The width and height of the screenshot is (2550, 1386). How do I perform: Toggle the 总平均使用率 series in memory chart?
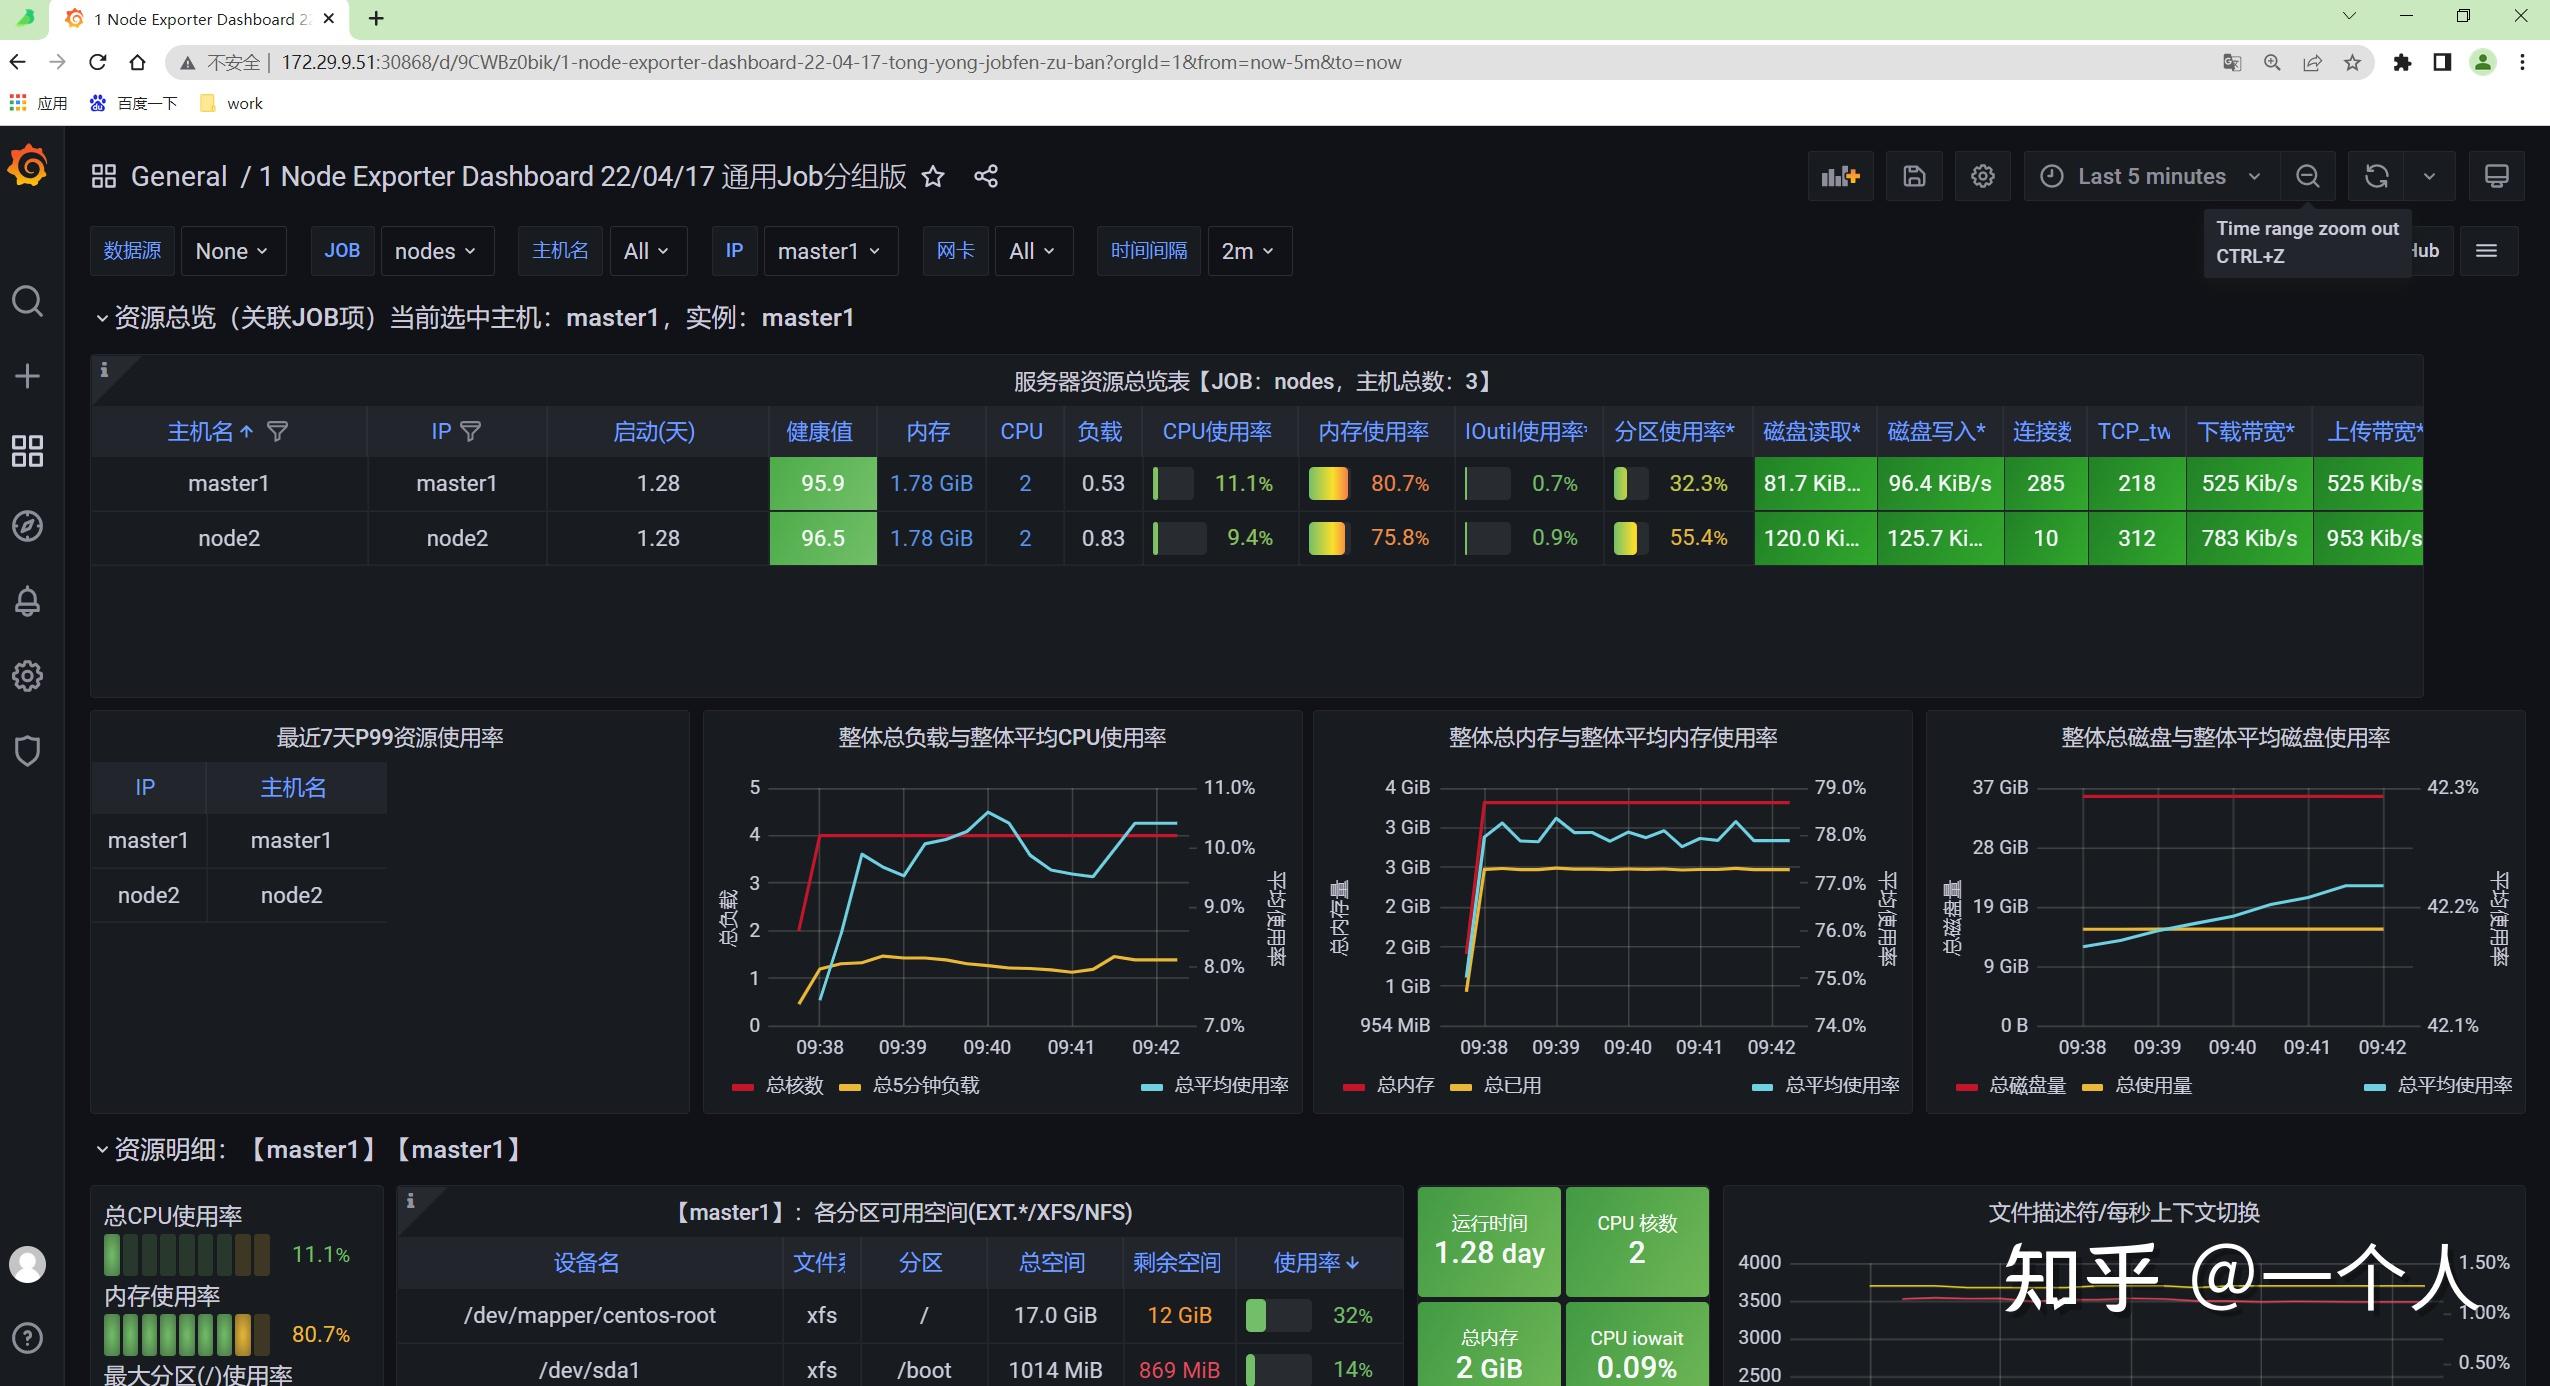pos(1826,1085)
